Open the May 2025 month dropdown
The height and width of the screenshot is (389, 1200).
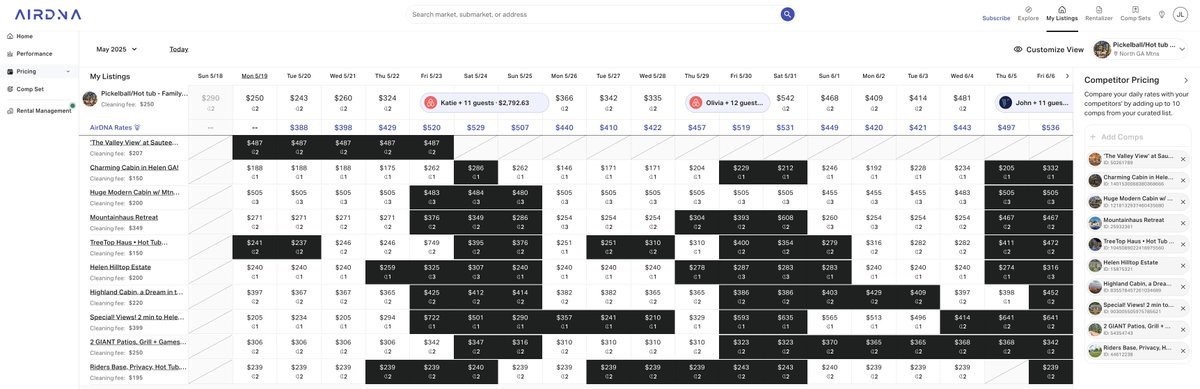(117, 48)
